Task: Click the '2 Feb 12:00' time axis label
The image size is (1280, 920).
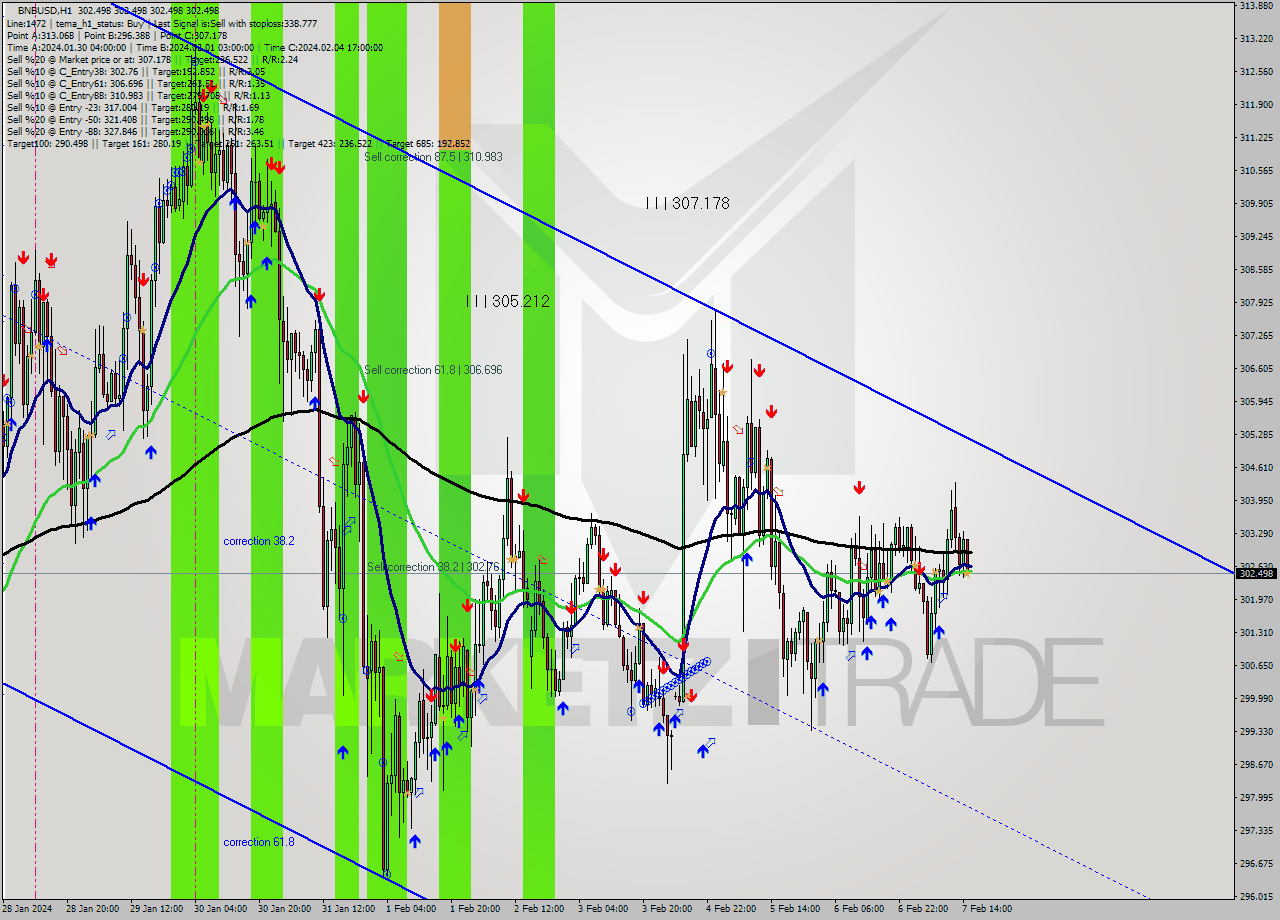Action: point(539,909)
